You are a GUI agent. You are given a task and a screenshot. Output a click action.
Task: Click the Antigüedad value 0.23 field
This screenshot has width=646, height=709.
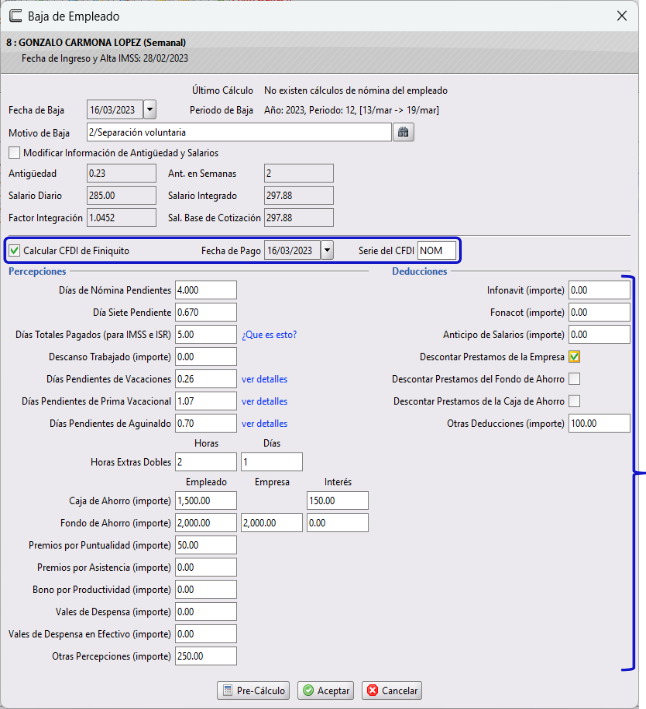(x=122, y=174)
